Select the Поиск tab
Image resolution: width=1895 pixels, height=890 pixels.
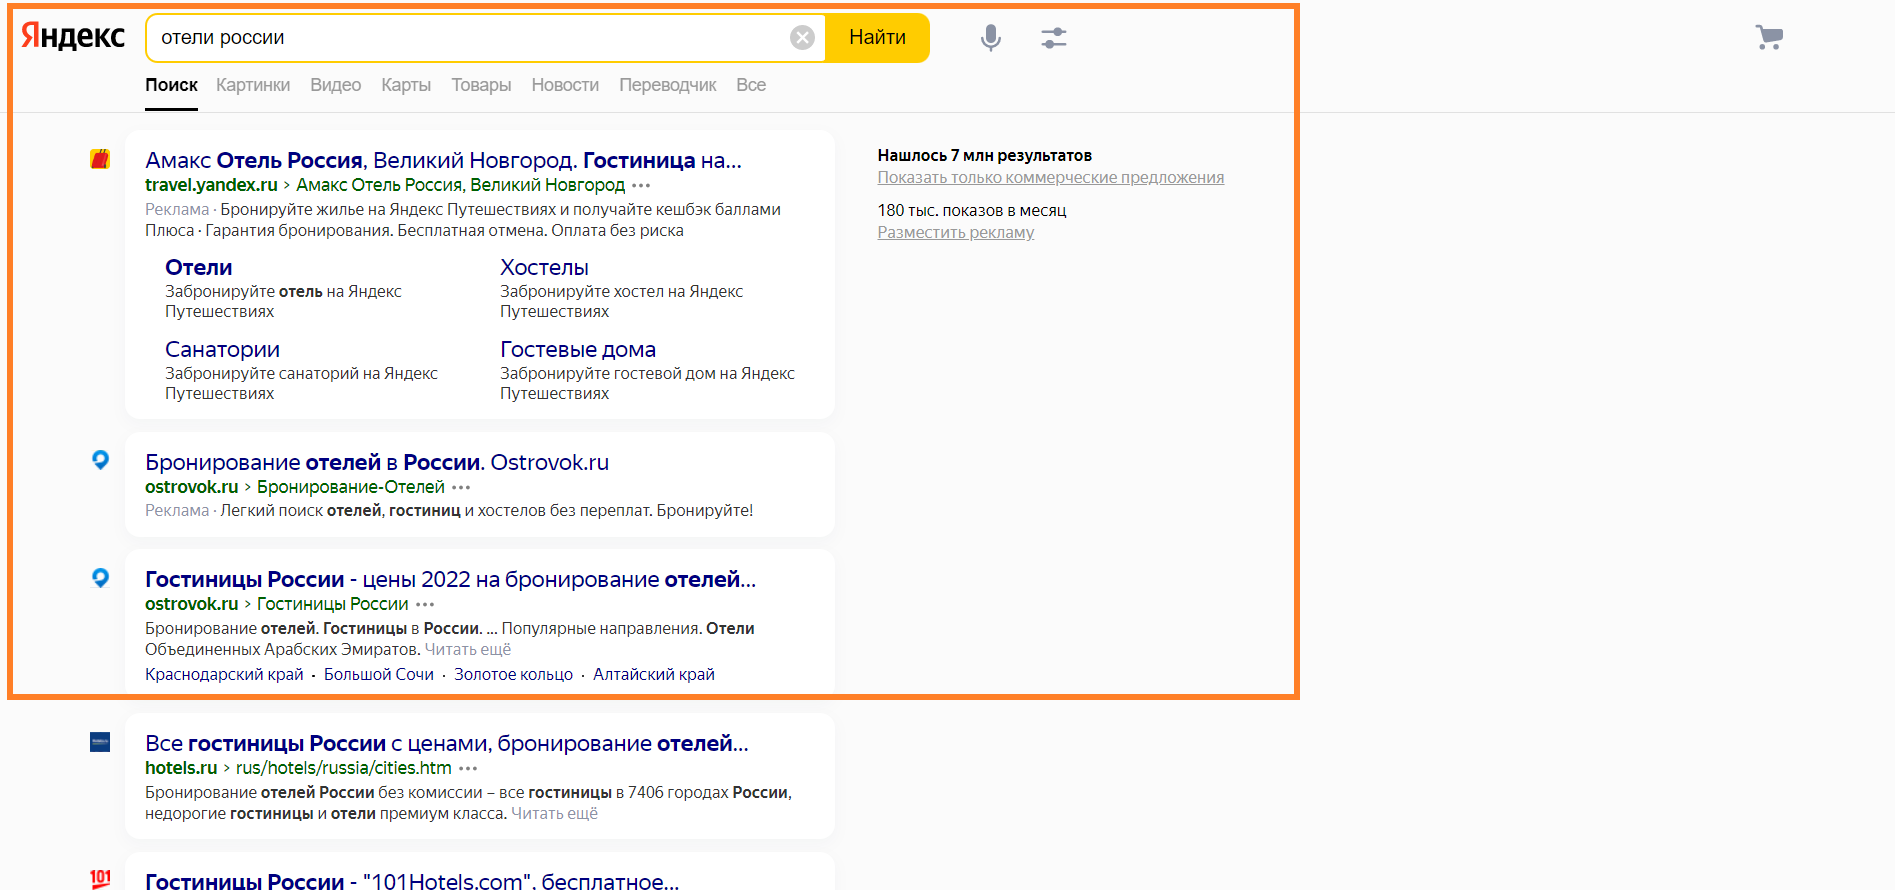point(171,85)
